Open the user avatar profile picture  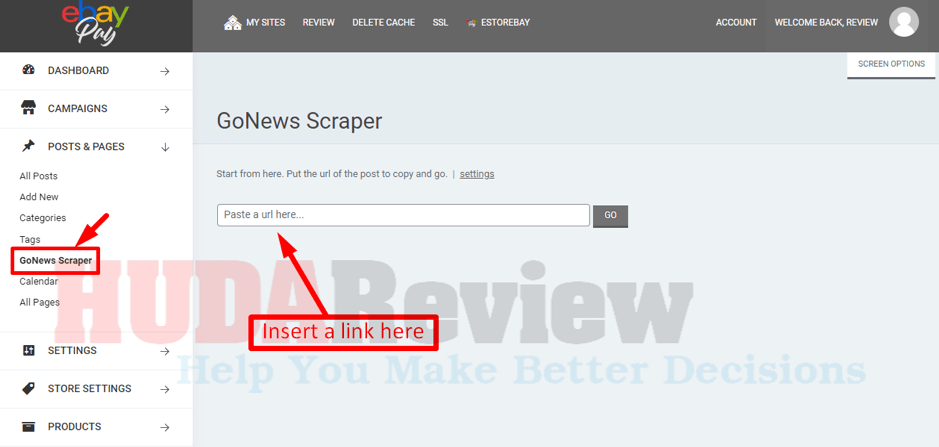[904, 23]
